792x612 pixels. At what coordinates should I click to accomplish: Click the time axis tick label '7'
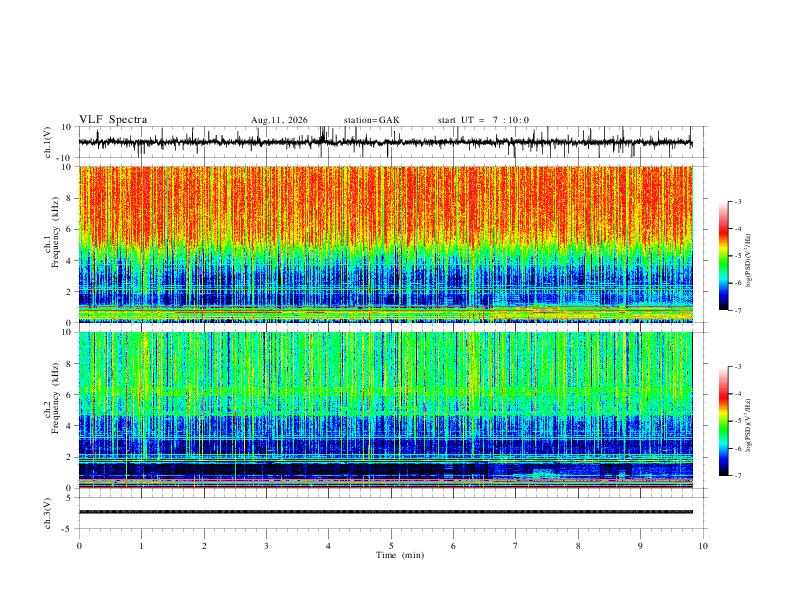click(x=516, y=546)
